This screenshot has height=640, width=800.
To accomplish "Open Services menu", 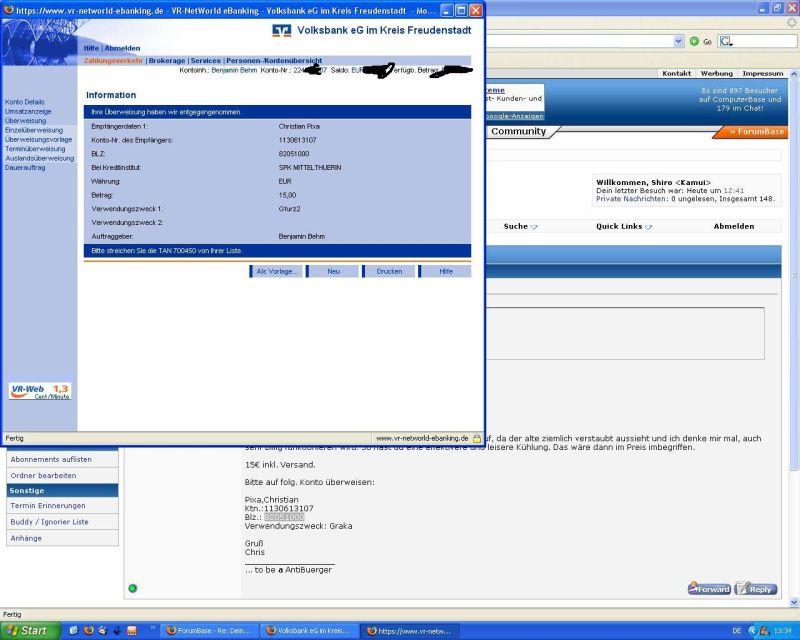I will 206,60.
